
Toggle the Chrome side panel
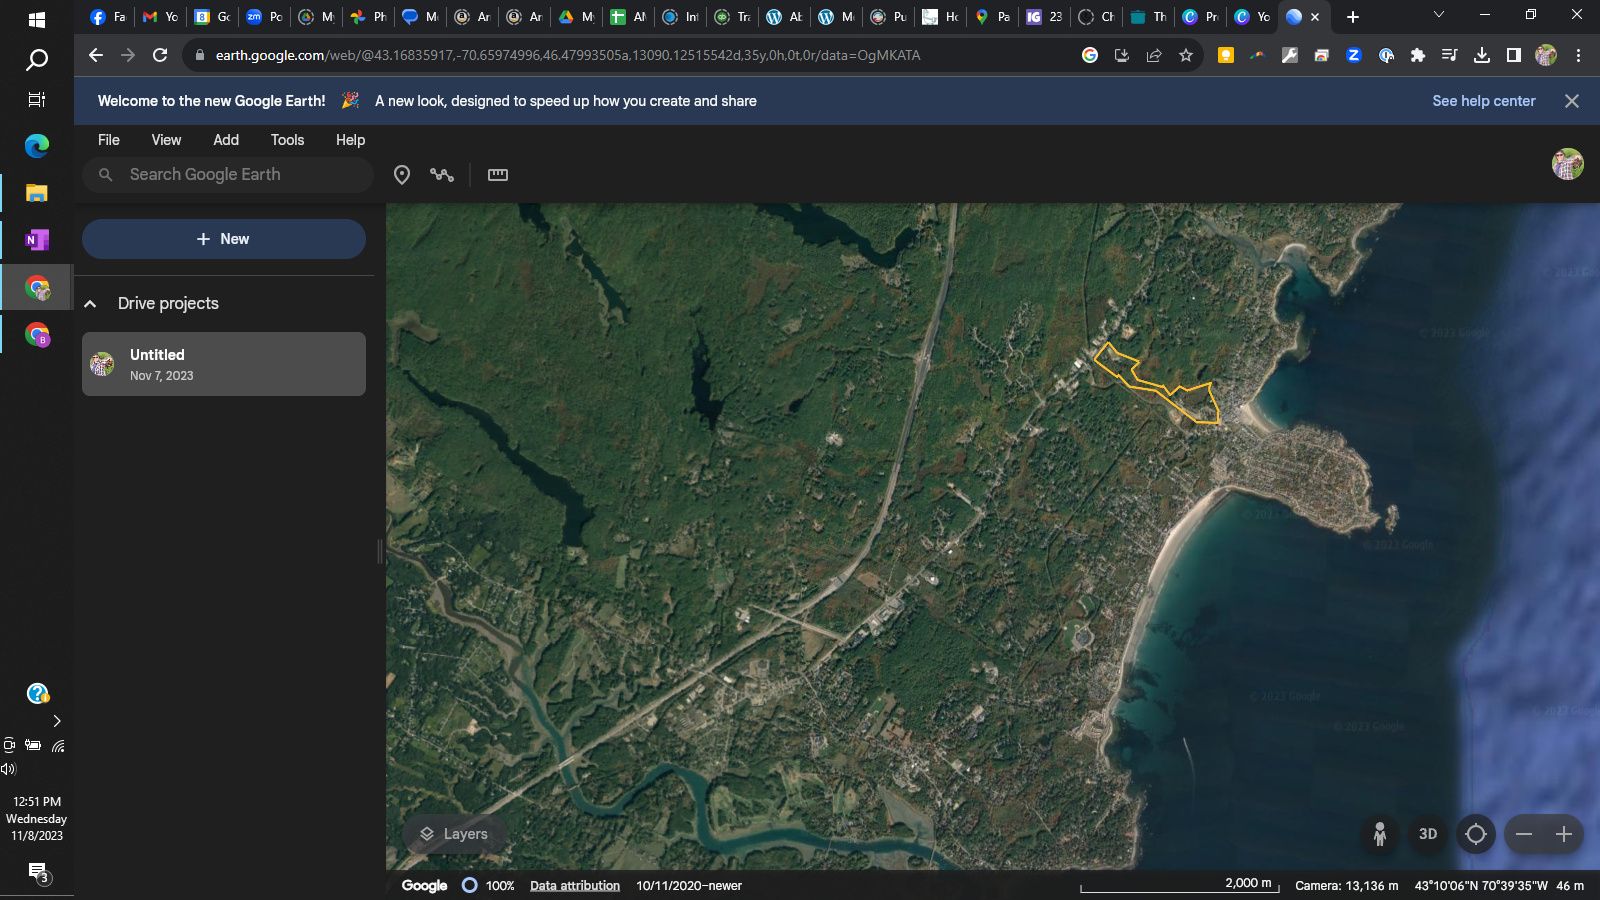(1514, 55)
